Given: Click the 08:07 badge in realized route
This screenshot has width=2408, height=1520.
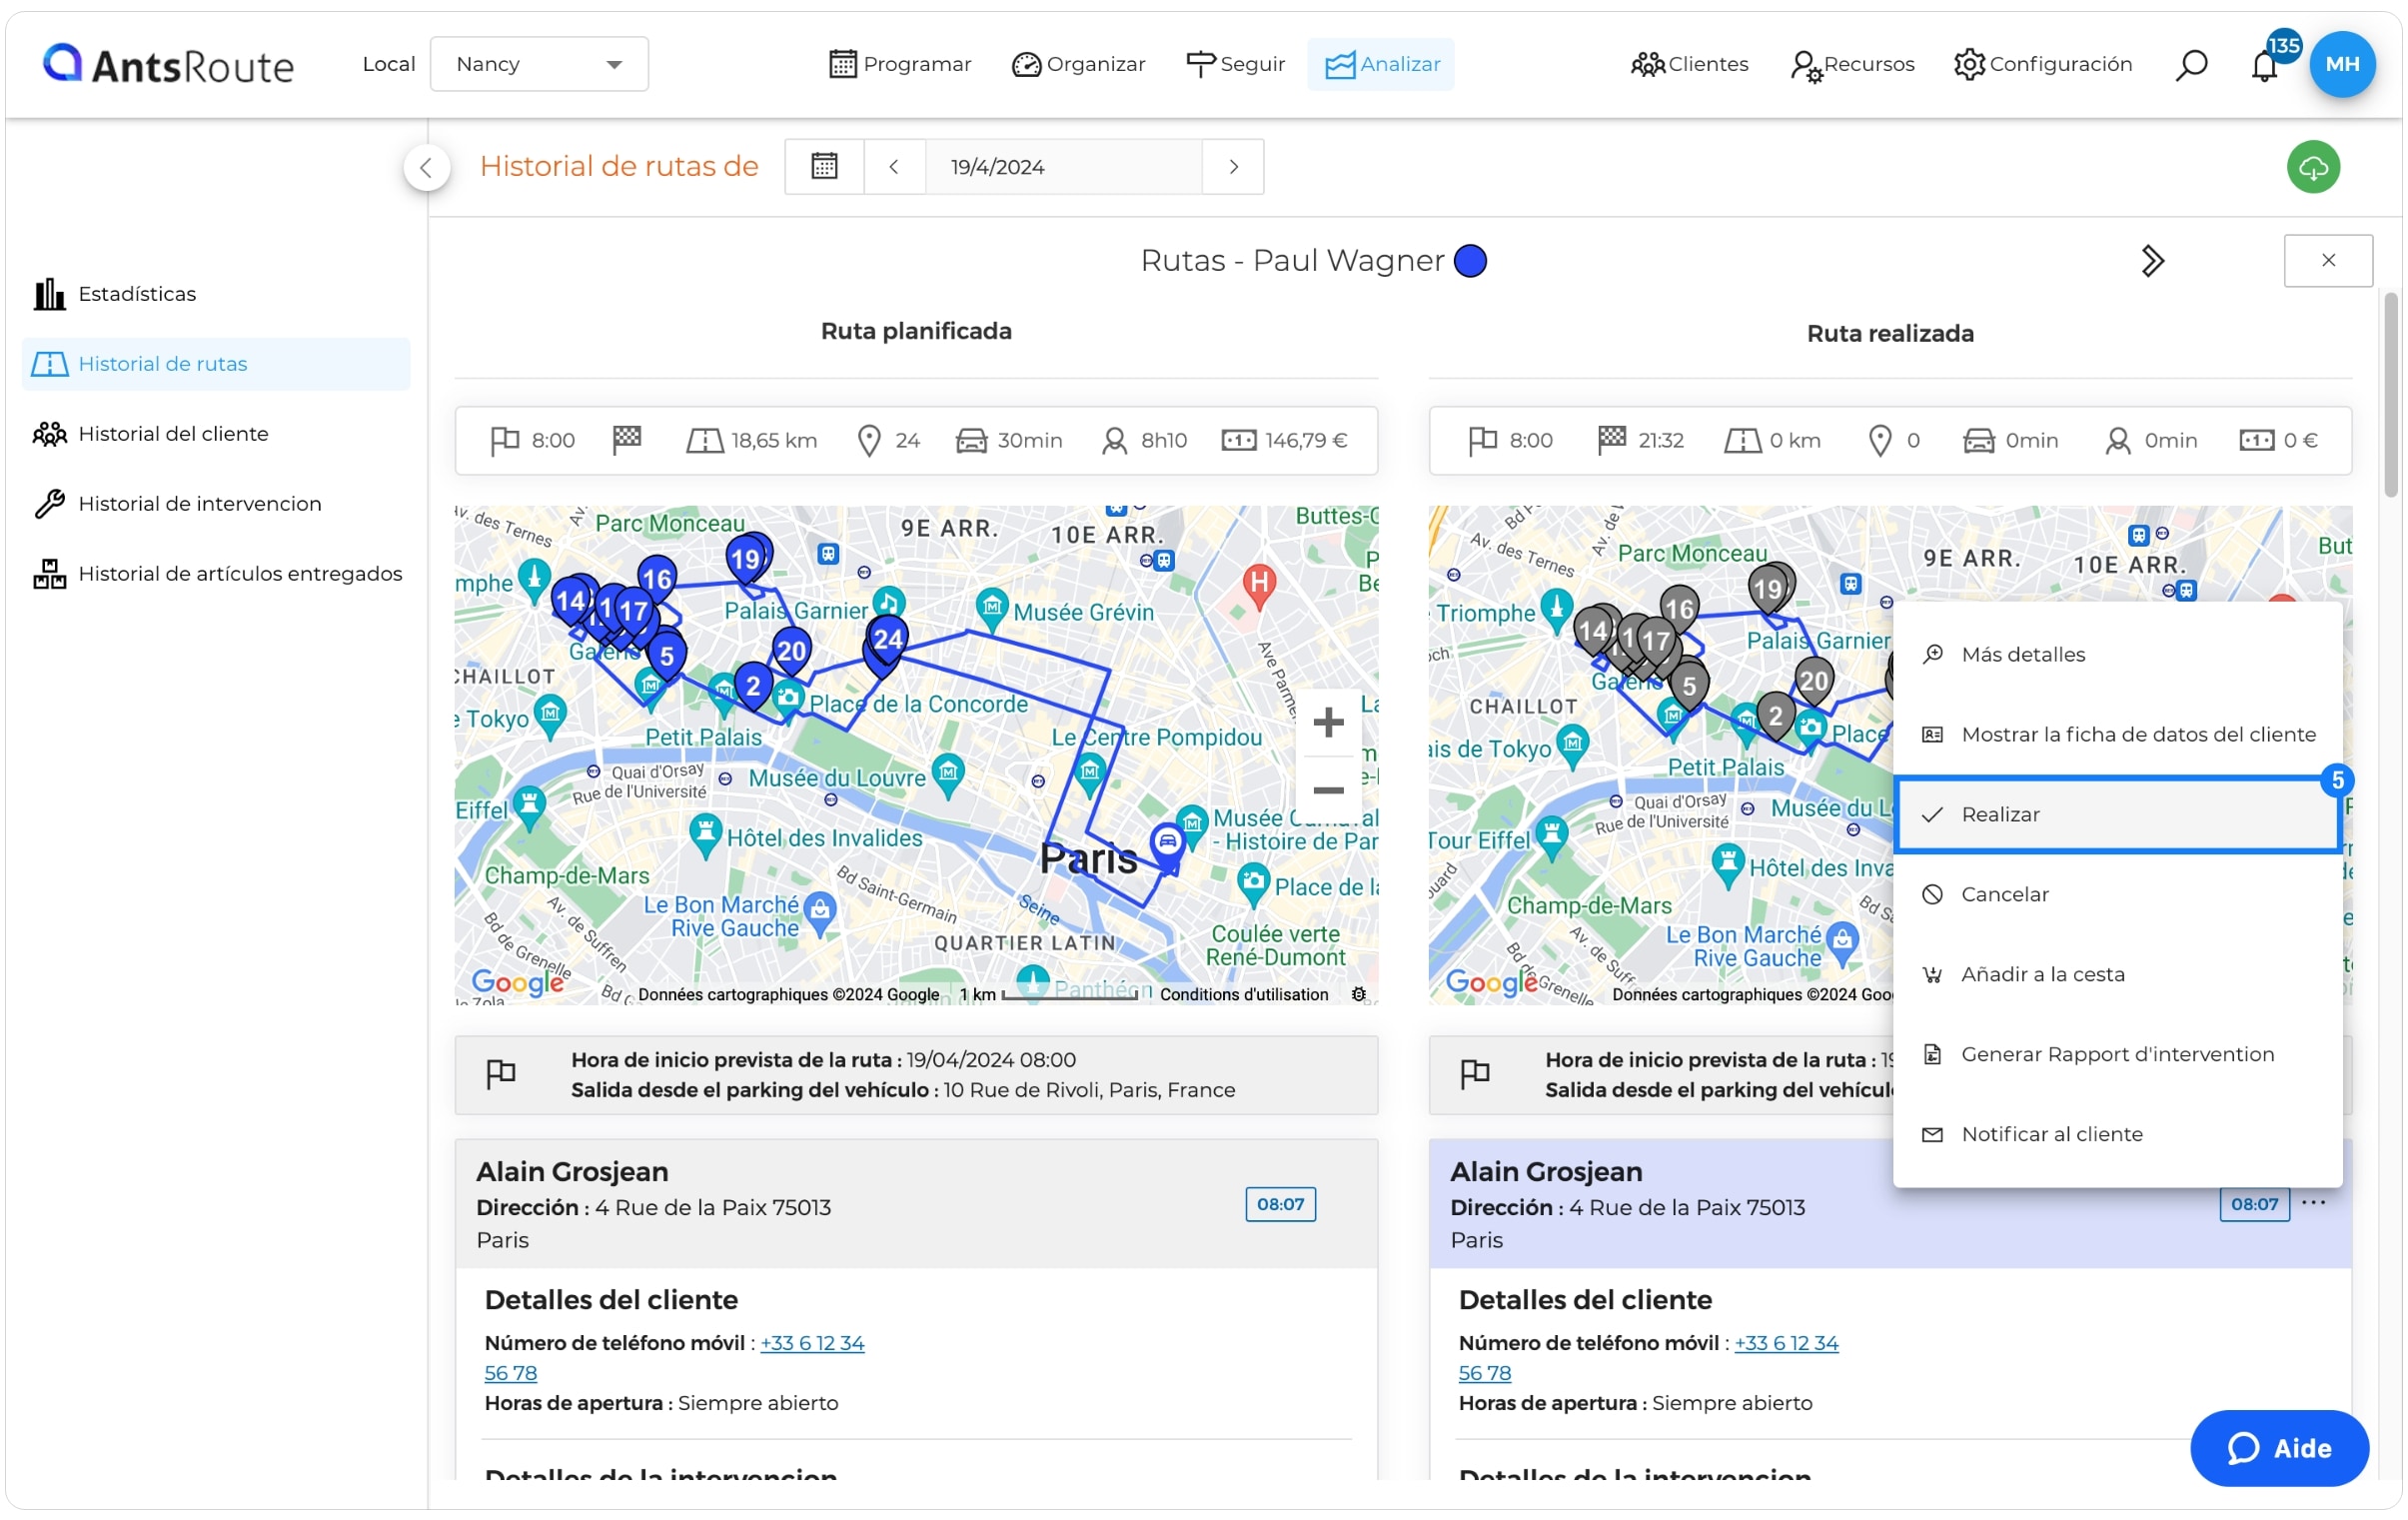Looking at the screenshot, I should coord(2254,1204).
